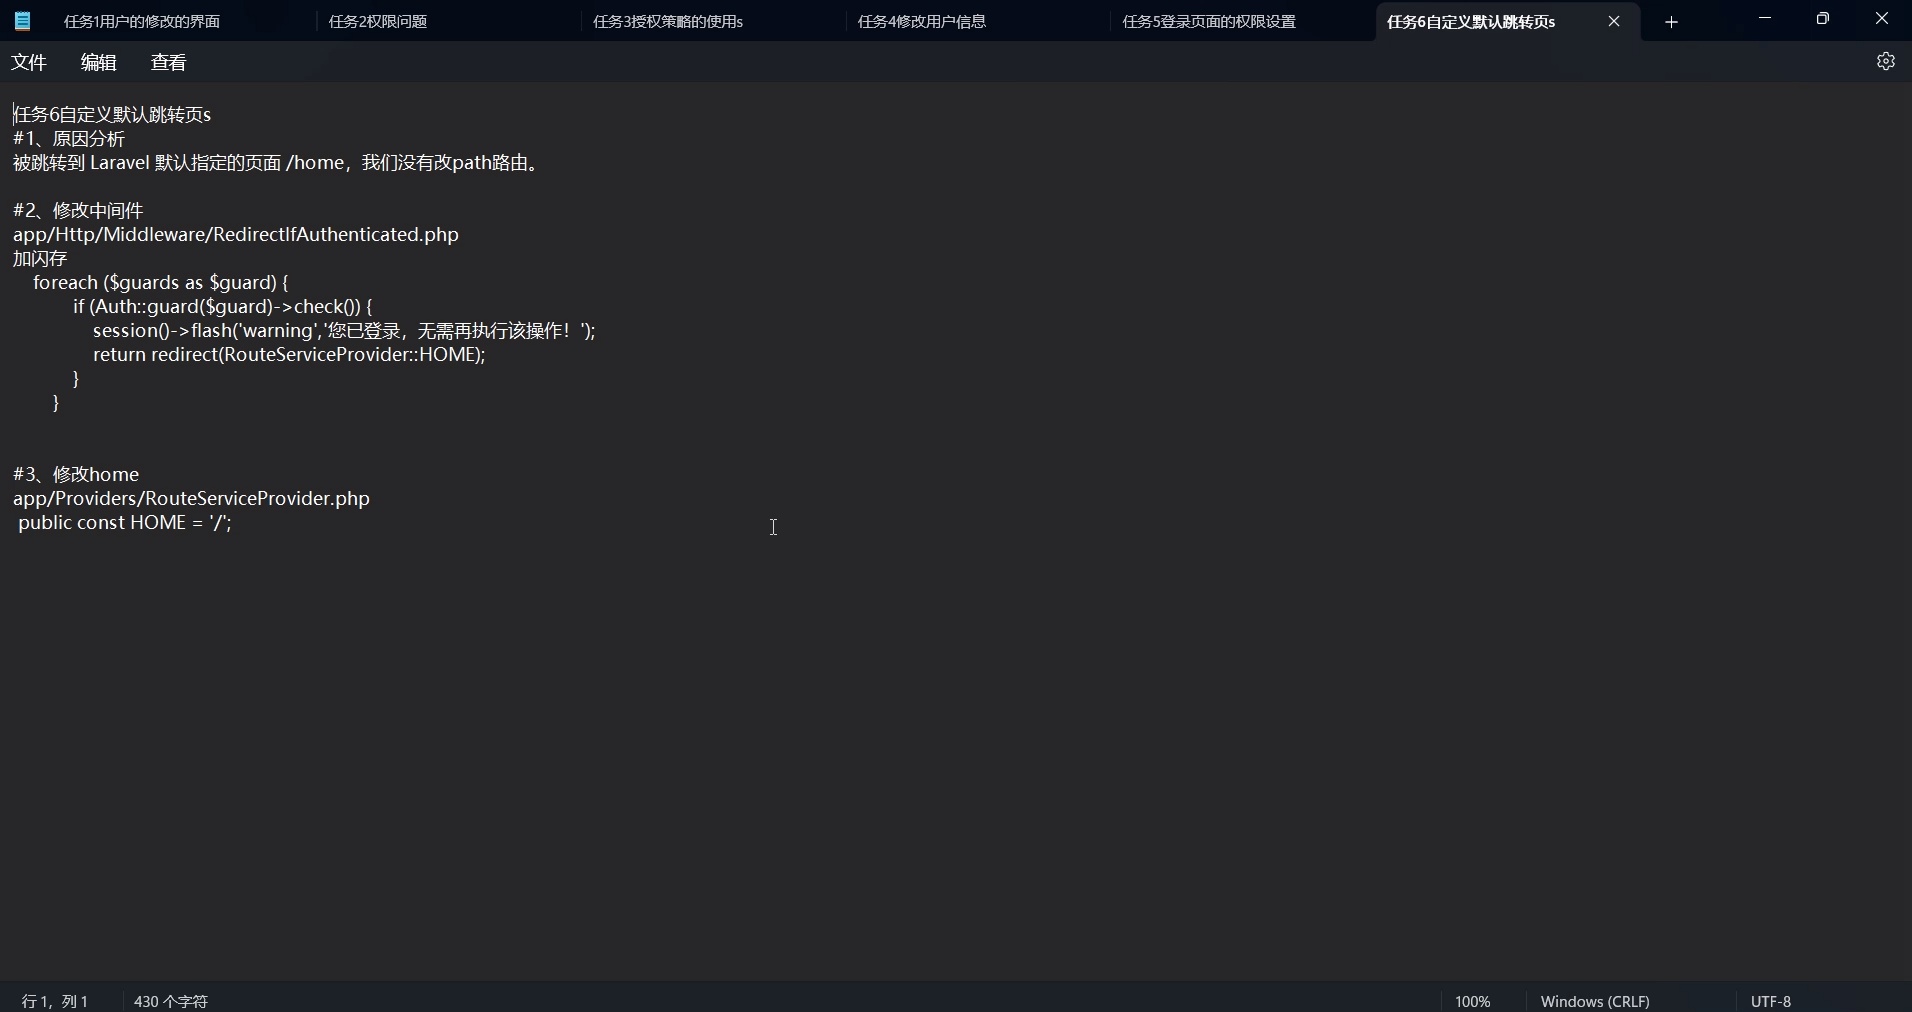Screen dimensions: 1912x1012
Task: Click the line #1、原因分析
Action: tap(69, 138)
